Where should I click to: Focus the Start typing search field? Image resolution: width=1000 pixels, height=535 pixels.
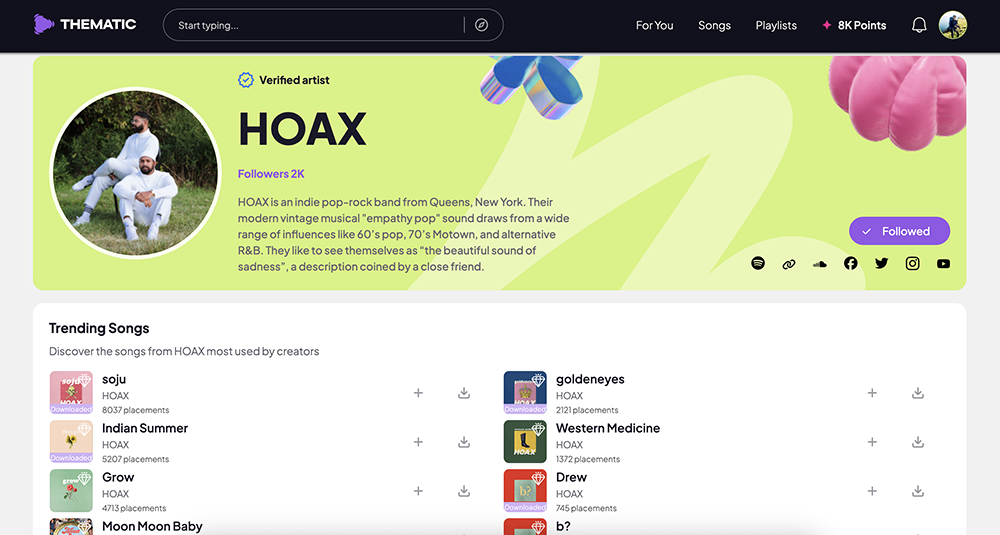tap(310, 25)
